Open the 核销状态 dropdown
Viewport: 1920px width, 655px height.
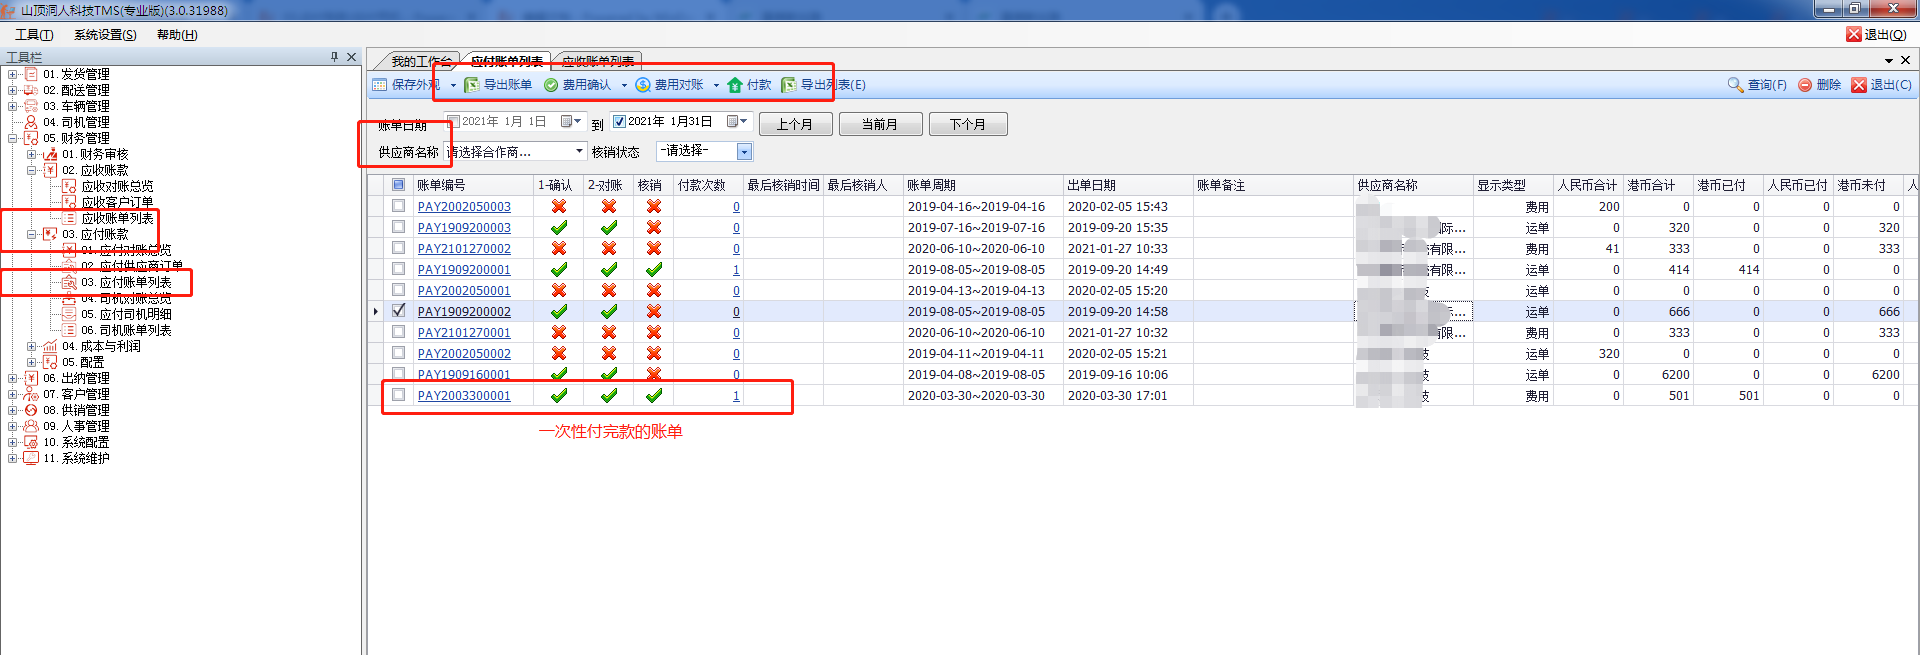click(x=744, y=151)
